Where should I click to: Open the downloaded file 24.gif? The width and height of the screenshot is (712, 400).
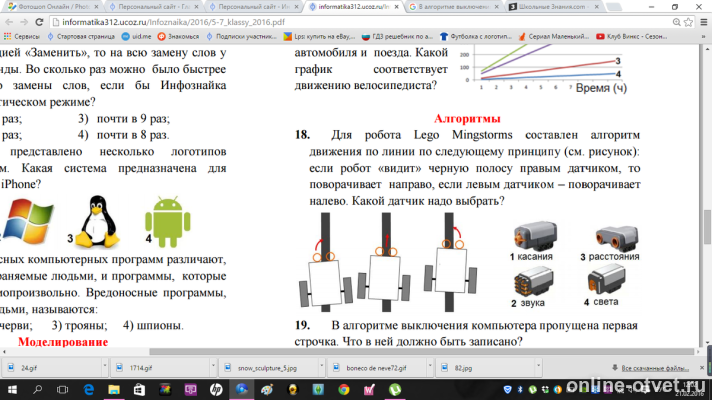tap(52, 368)
